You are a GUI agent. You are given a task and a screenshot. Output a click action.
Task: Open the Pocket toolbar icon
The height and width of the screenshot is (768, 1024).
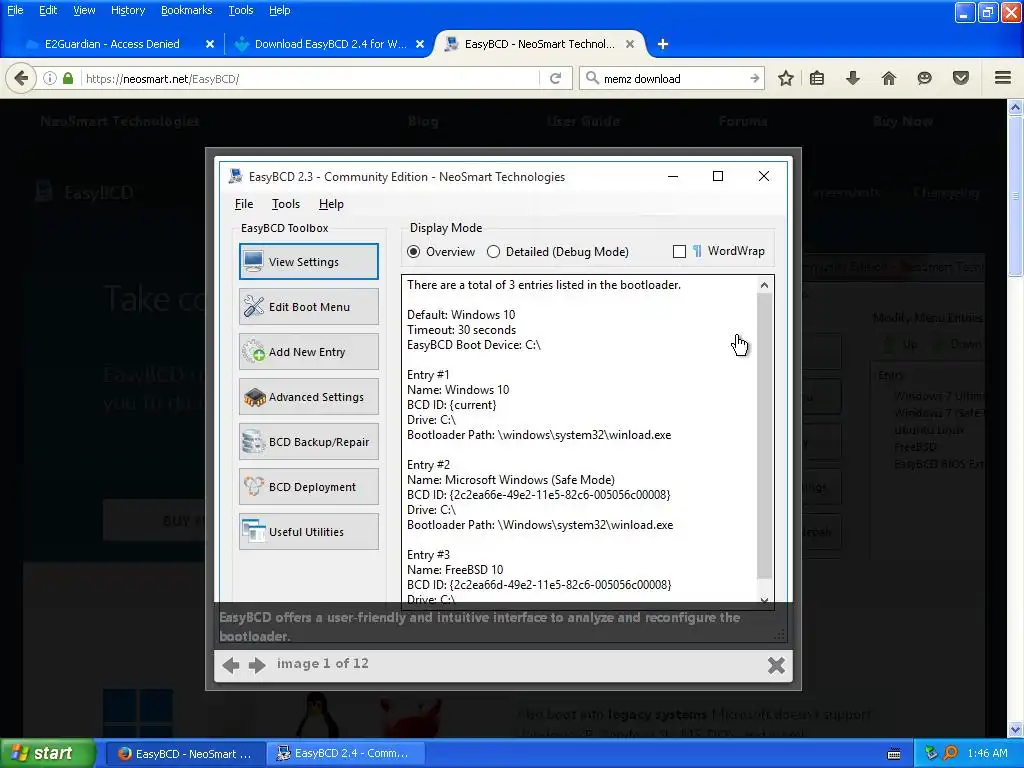960,78
